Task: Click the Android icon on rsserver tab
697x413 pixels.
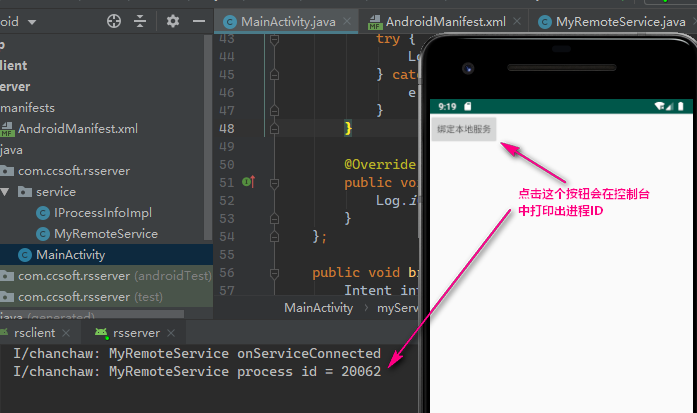Action: coord(101,333)
